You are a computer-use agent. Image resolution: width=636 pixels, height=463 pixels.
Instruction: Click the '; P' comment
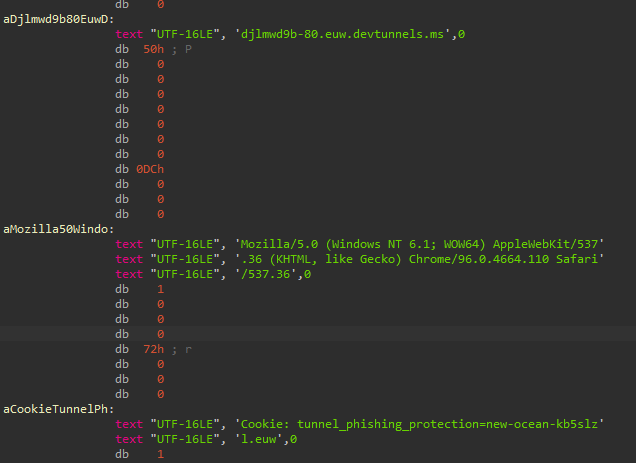181,50
